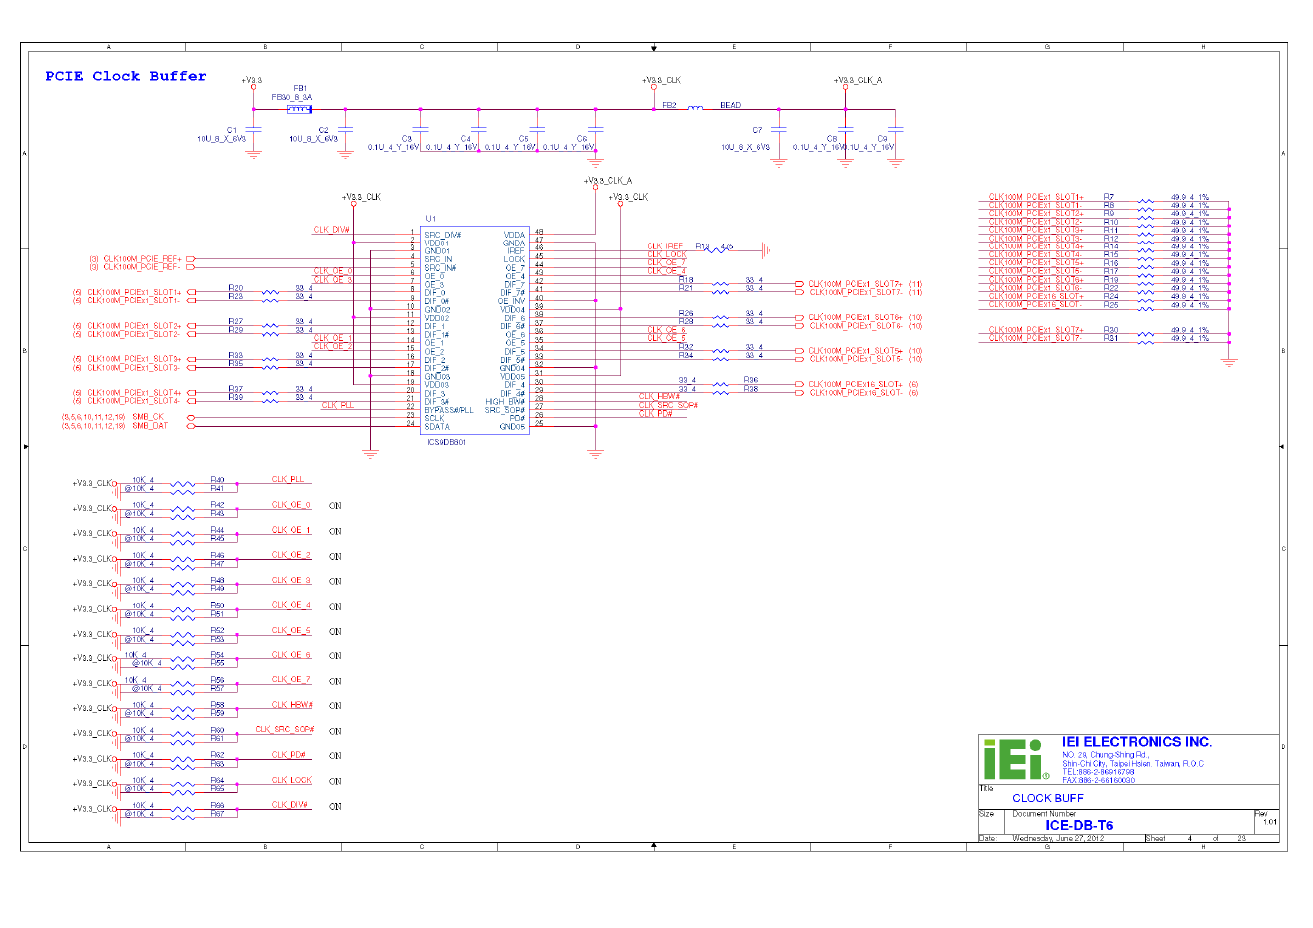1313x928 pixels.
Task: Select the CLK_SRC_SOP# label next to R60
Action: (x=285, y=729)
